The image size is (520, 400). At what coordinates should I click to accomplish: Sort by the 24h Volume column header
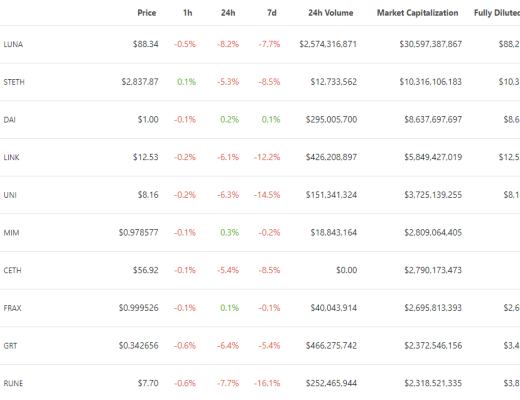331,13
